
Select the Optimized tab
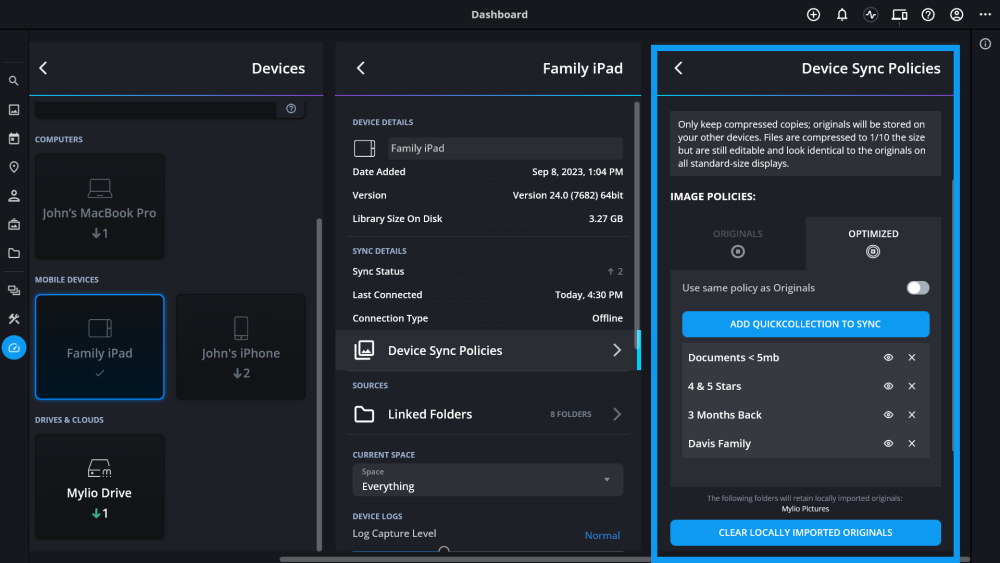point(873,243)
